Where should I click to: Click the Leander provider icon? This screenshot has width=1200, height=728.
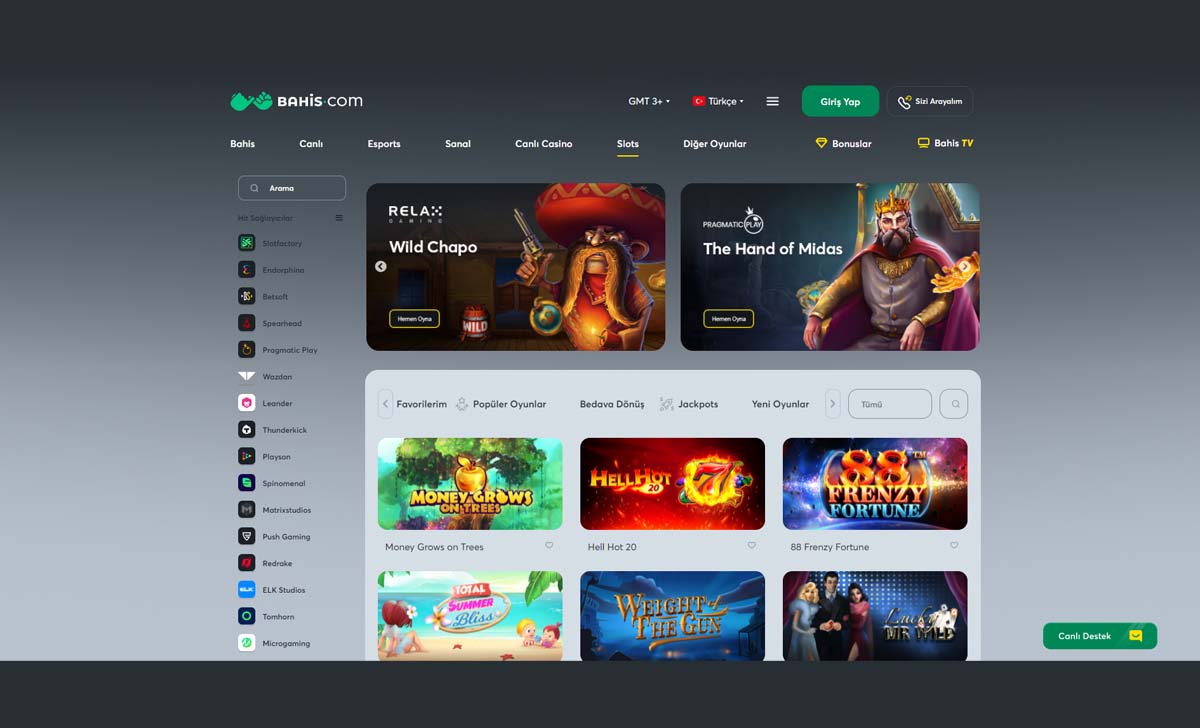tap(246, 403)
